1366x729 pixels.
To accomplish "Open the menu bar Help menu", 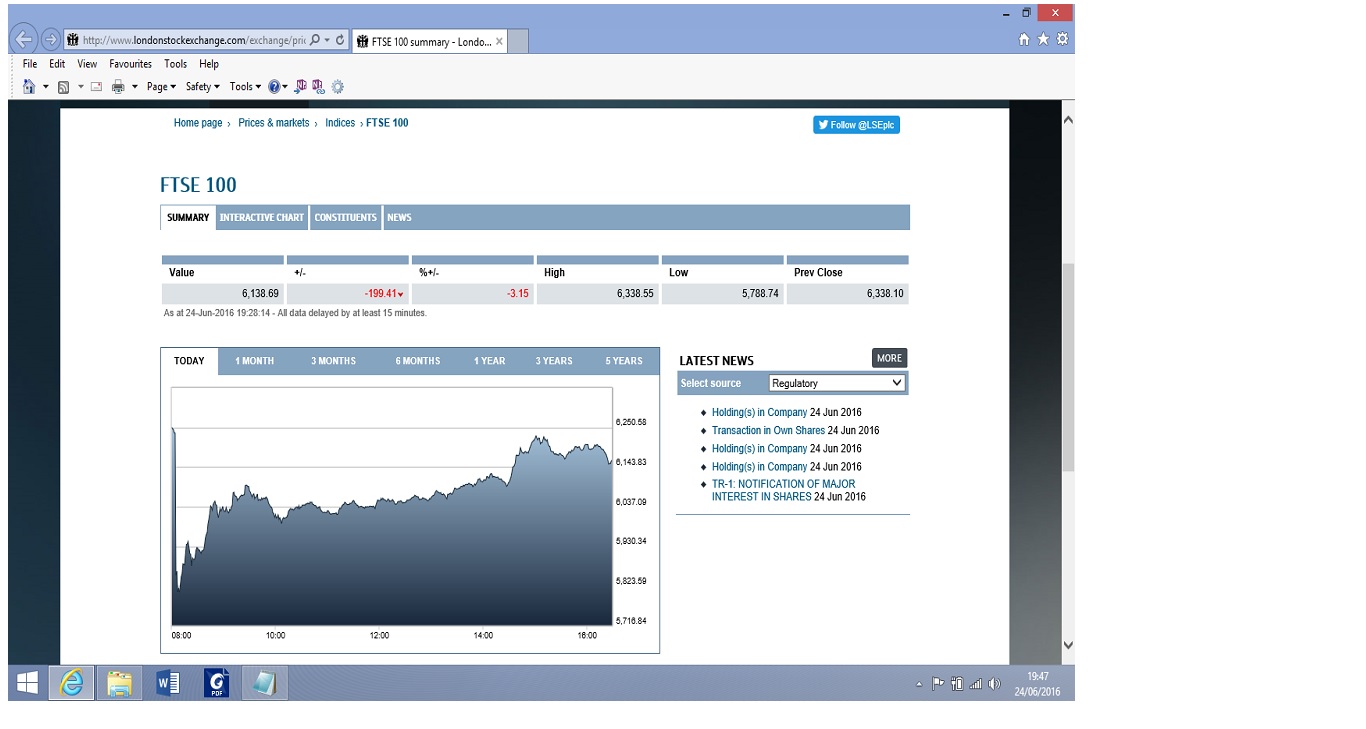I will pos(209,64).
